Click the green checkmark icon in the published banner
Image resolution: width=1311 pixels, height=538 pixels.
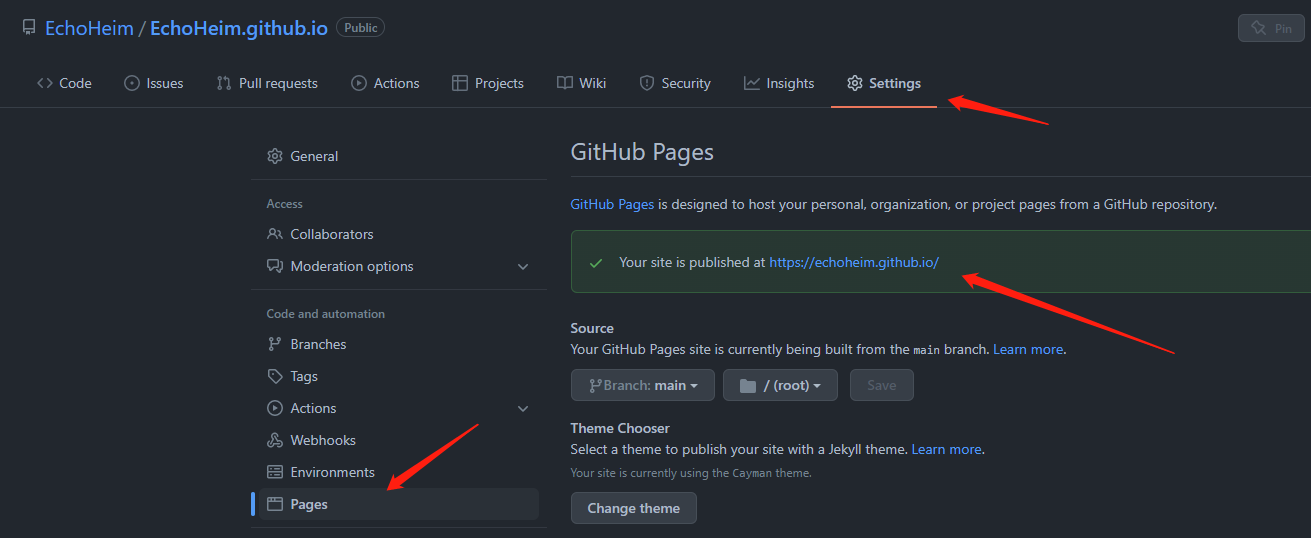point(596,263)
